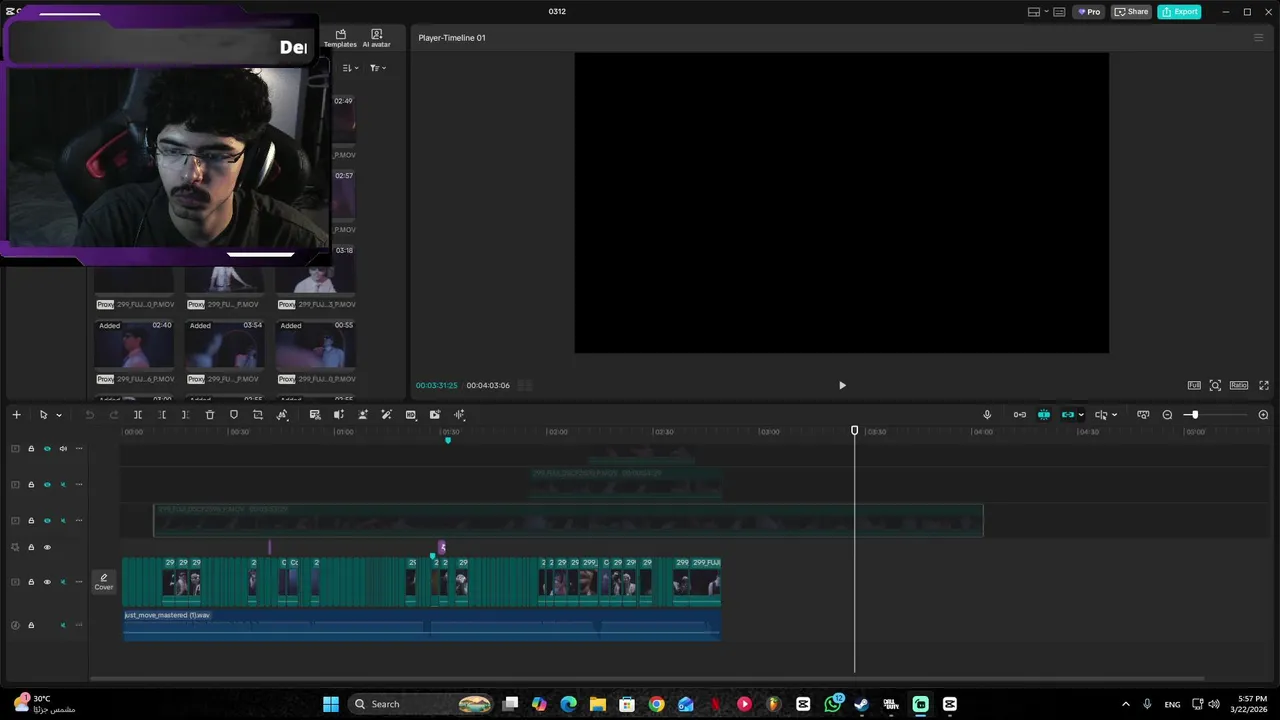The height and width of the screenshot is (720, 1280).
Task: Open the Windows Start menu
Action: tap(331, 704)
